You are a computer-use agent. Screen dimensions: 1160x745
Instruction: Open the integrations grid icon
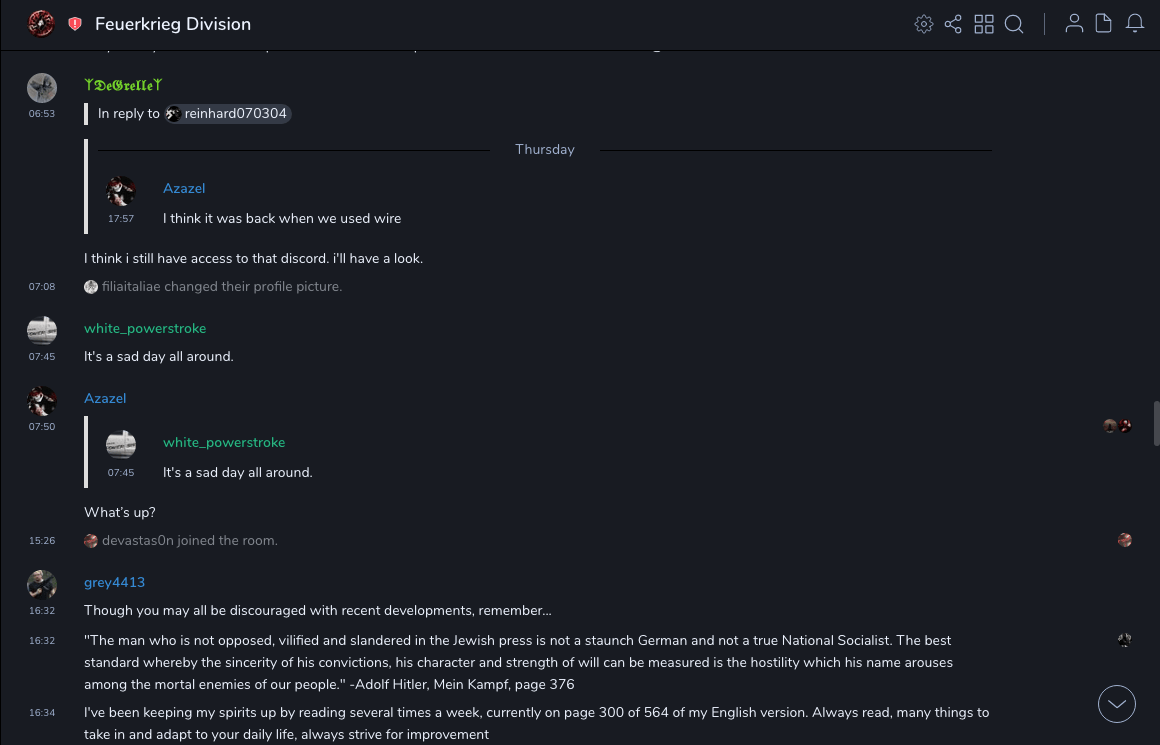[x=984, y=24]
